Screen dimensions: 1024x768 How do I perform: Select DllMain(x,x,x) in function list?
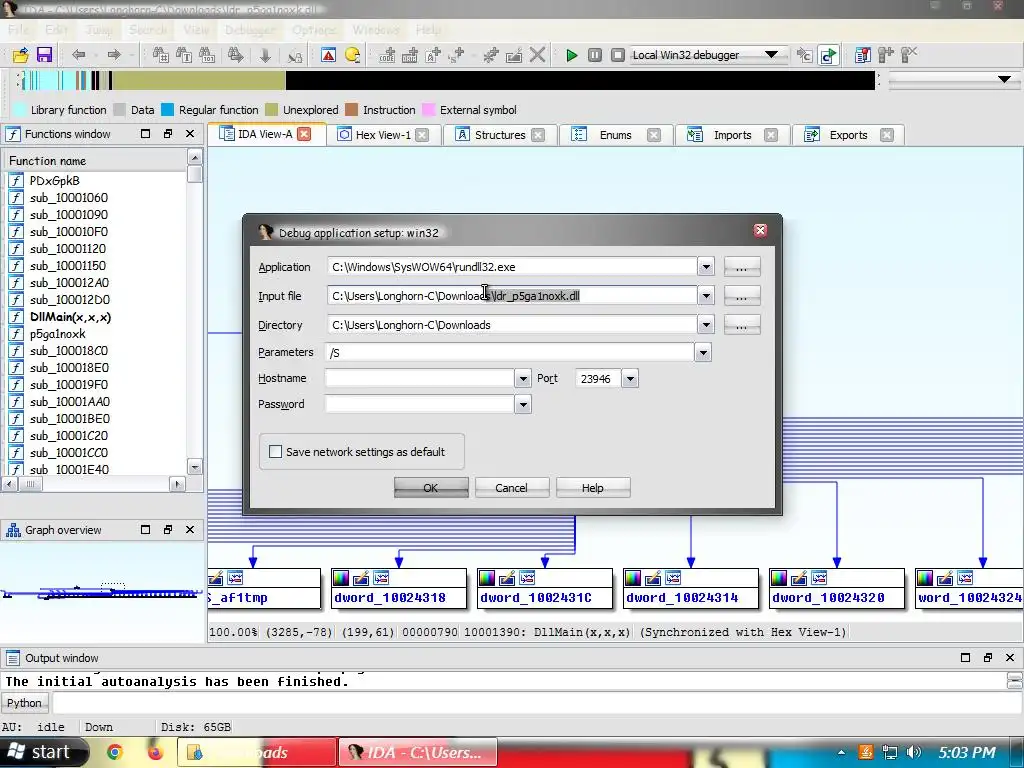[71, 317]
